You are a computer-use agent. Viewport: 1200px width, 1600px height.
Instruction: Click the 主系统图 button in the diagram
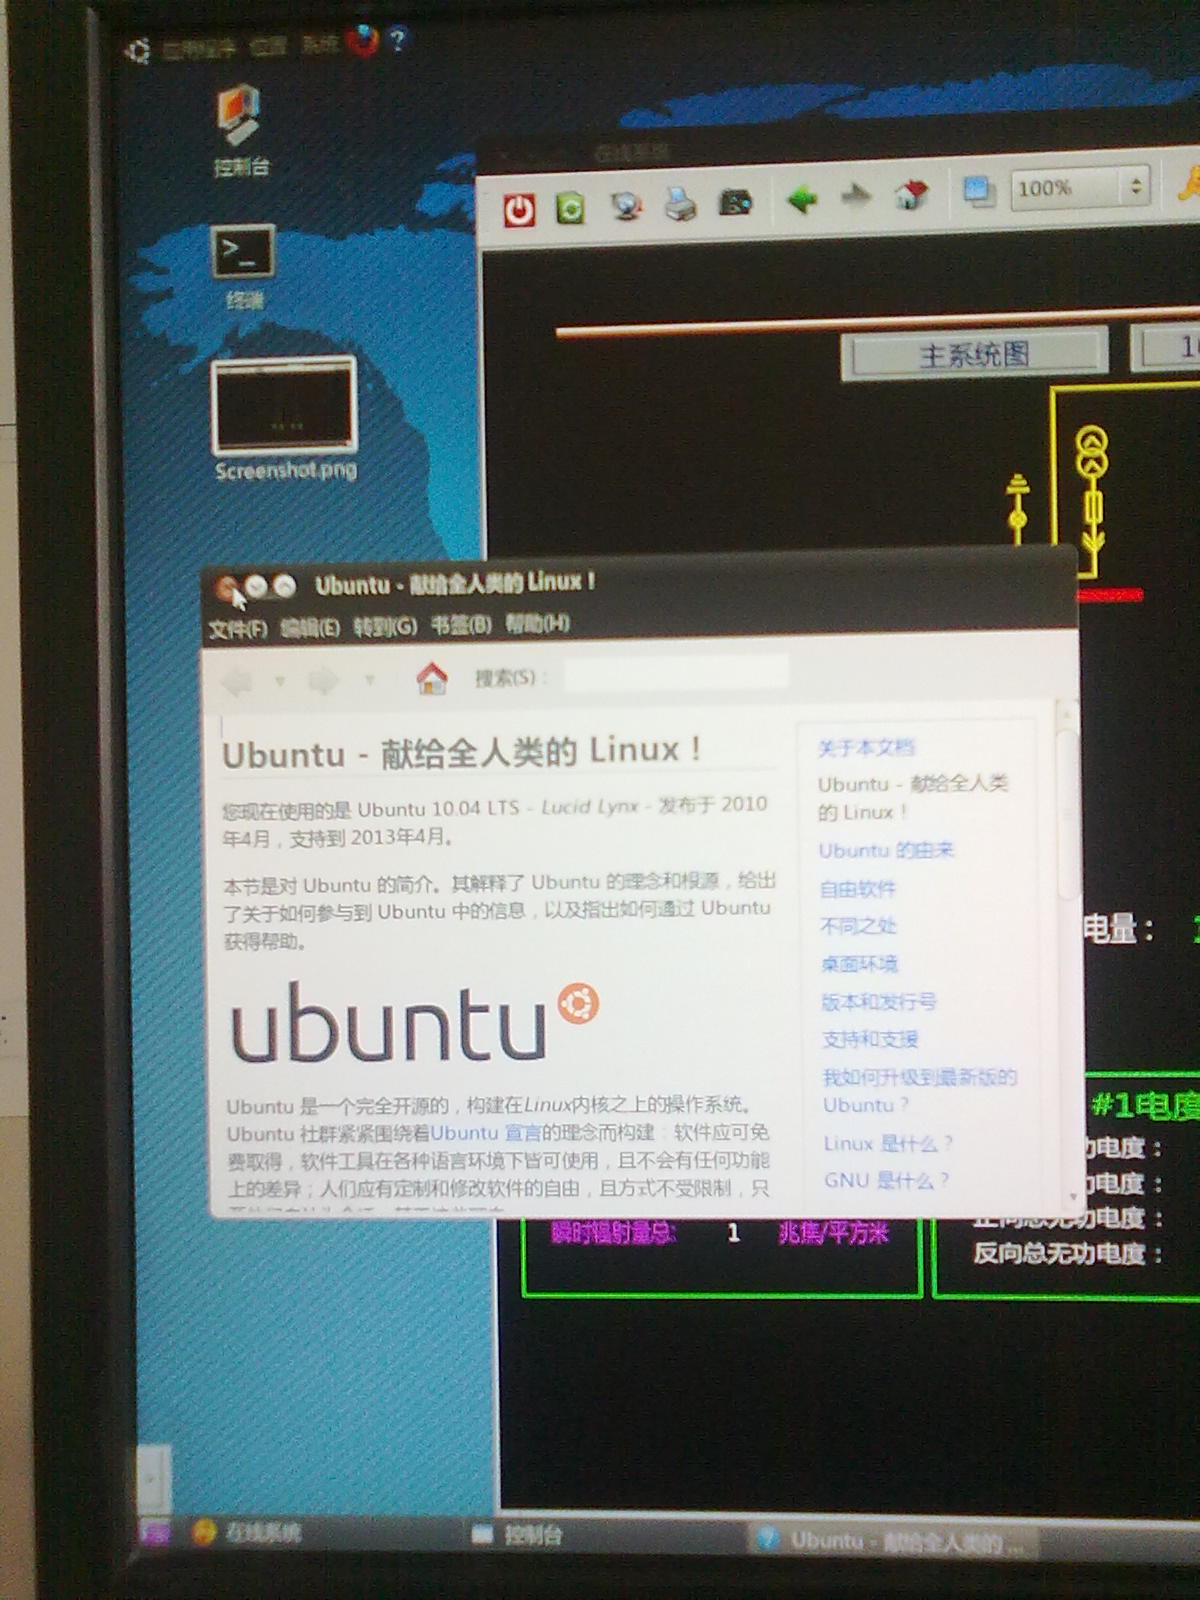coord(974,353)
